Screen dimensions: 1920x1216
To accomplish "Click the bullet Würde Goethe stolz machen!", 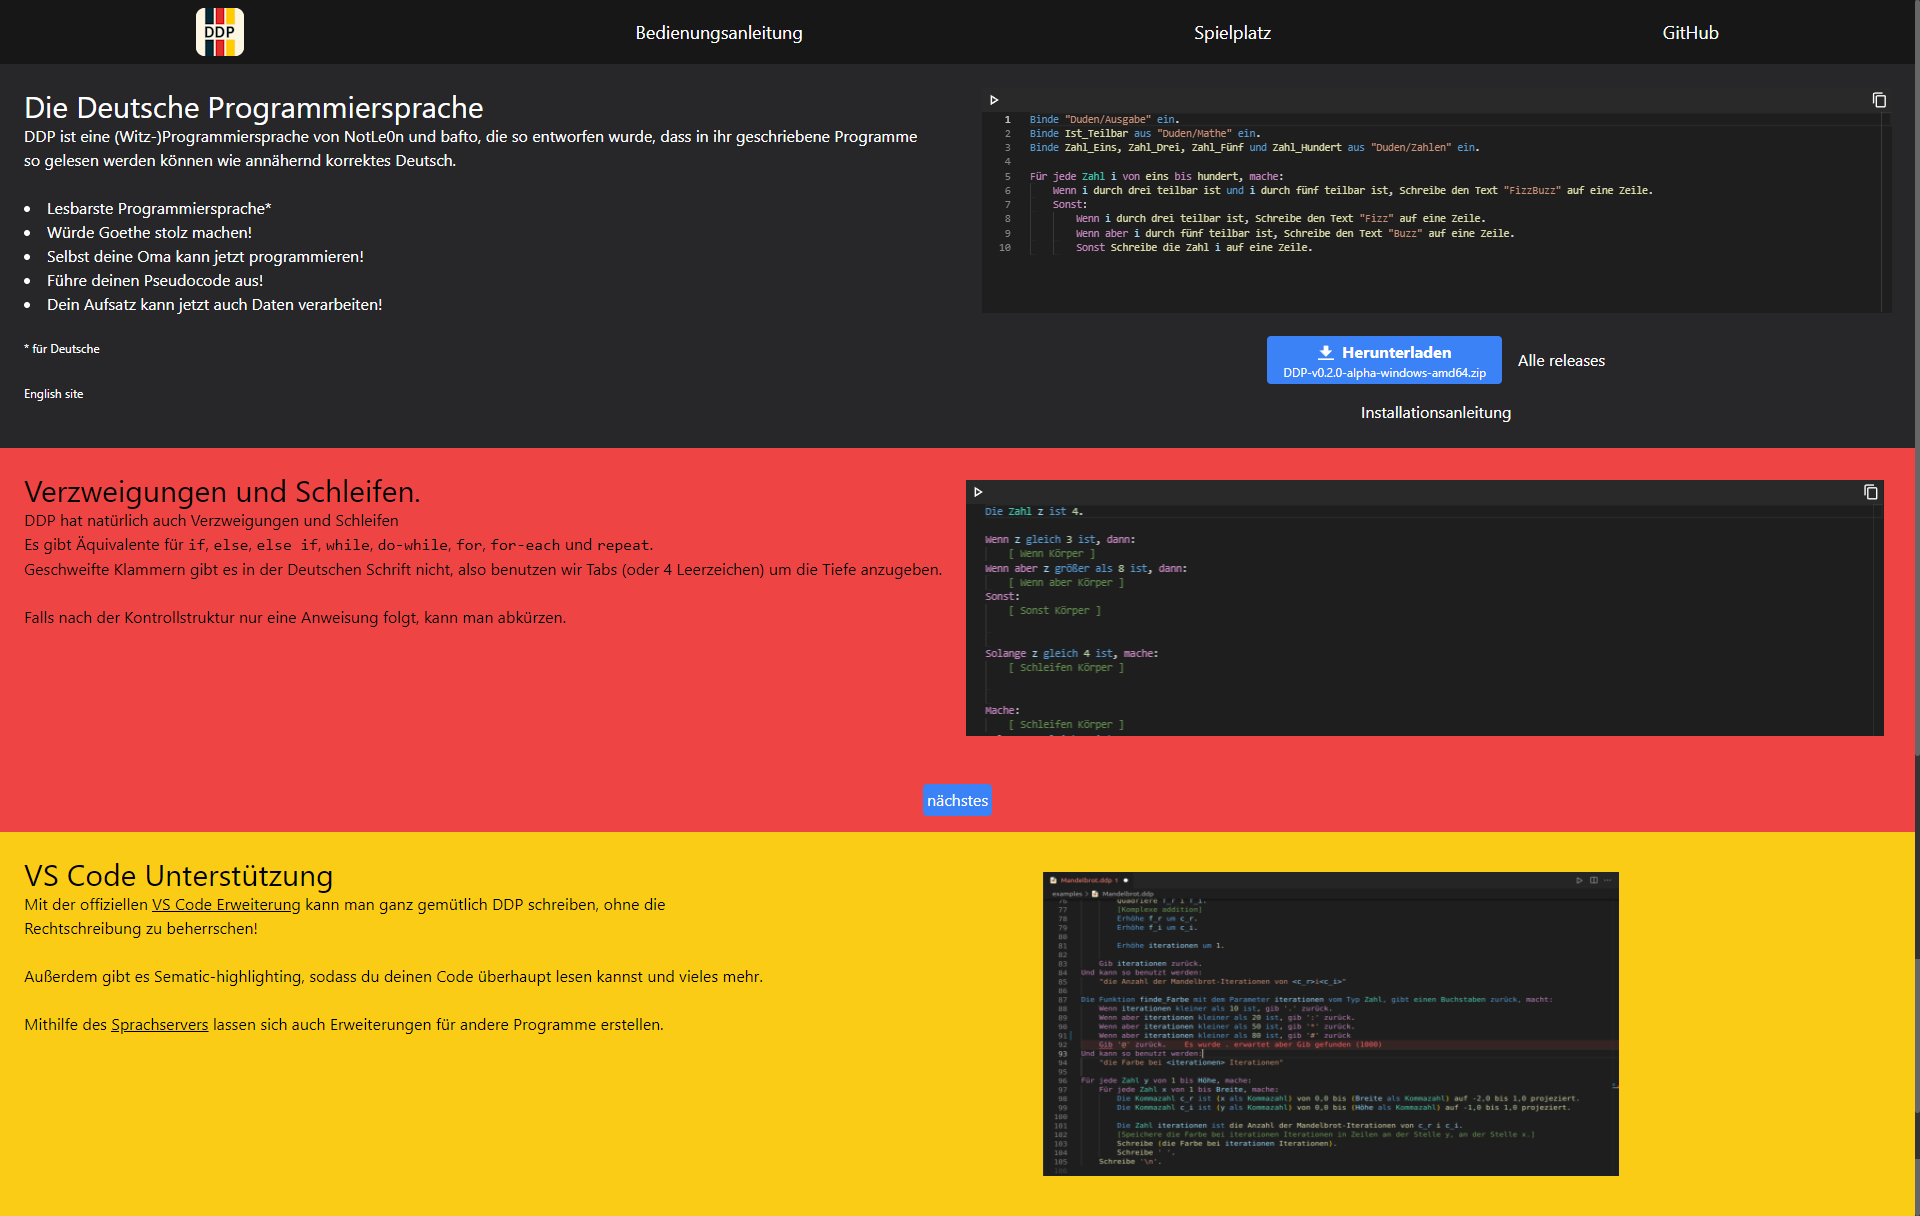I will 149,232.
